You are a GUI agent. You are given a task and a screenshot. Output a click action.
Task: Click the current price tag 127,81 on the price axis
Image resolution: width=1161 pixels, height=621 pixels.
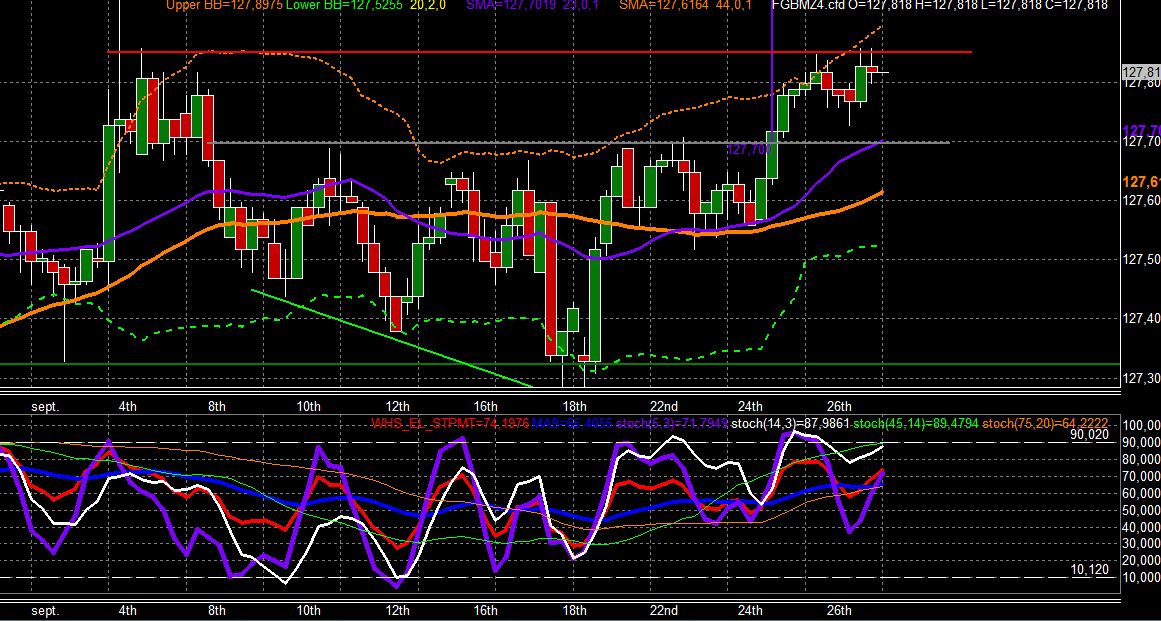tap(1142, 72)
